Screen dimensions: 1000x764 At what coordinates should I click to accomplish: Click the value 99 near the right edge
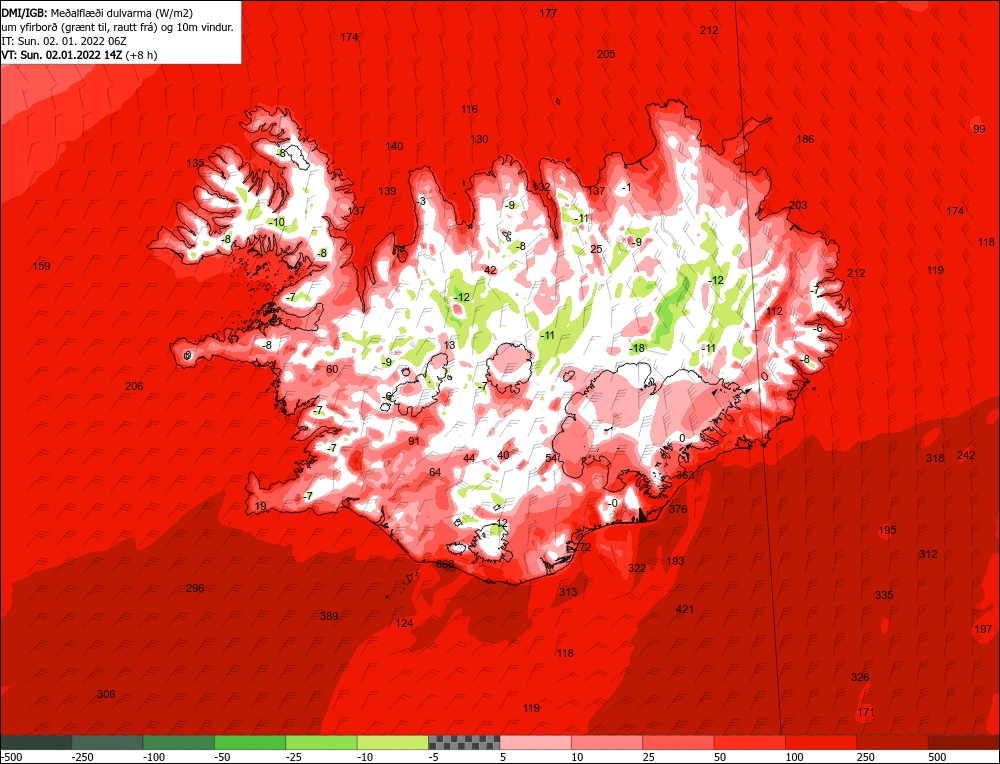(x=979, y=129)
